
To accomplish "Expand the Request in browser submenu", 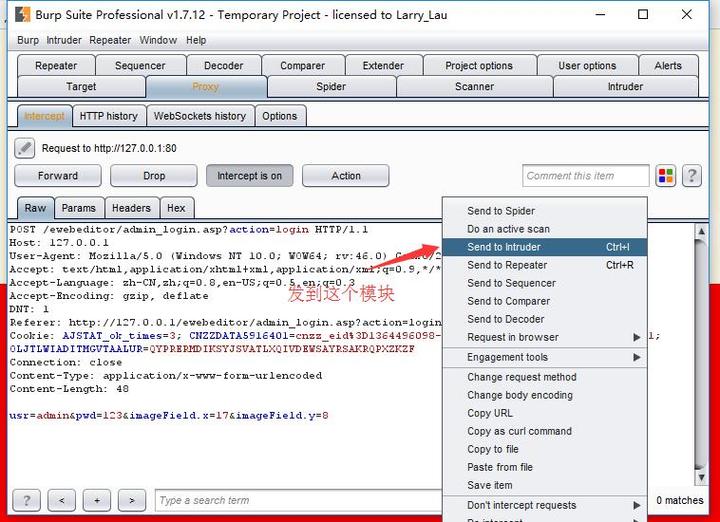I will tap(545, 337).
